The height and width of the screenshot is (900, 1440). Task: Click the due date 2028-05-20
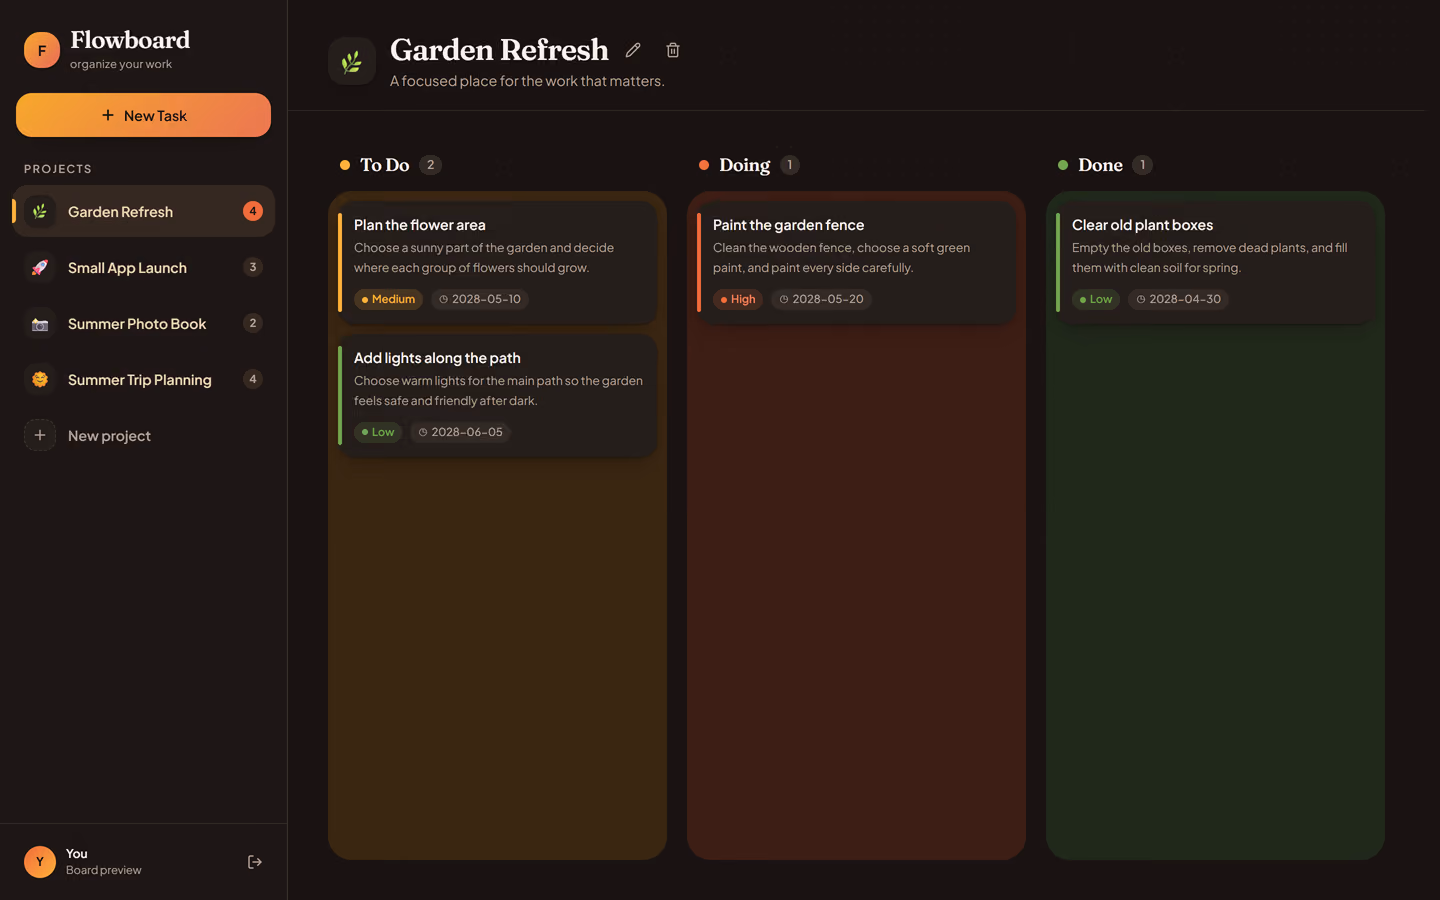click(821, 299)
